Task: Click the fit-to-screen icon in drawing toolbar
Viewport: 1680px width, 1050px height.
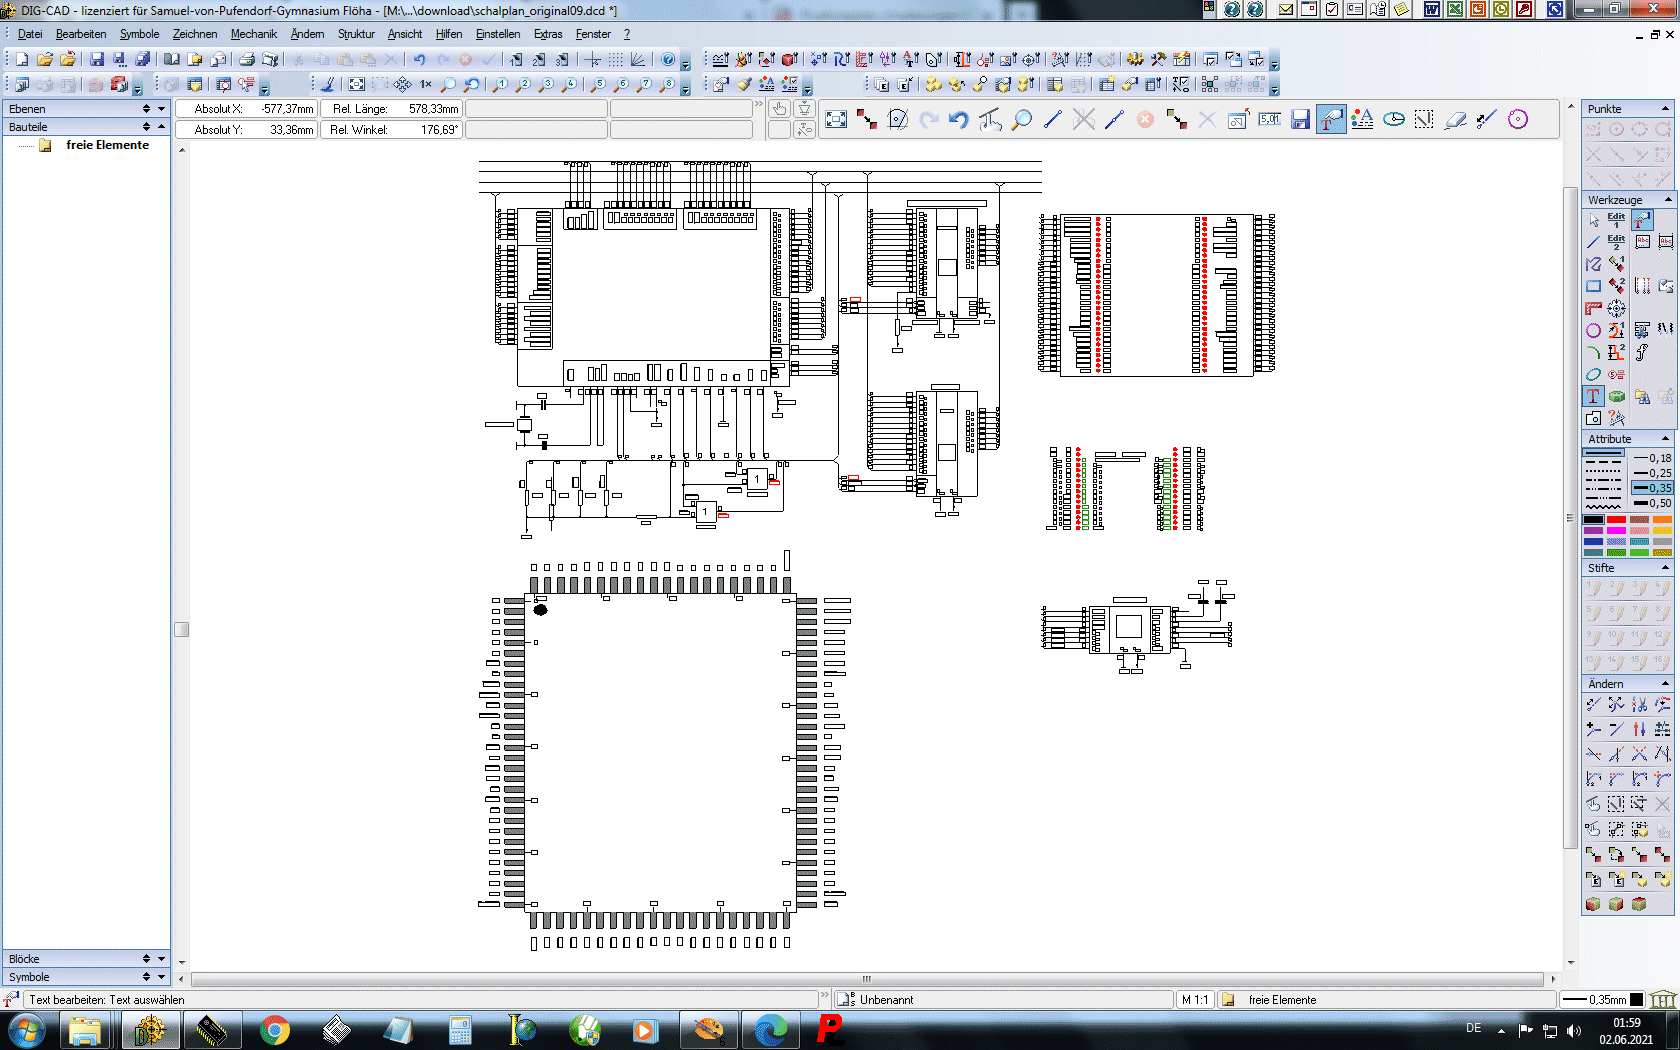Action: [836, 120]
